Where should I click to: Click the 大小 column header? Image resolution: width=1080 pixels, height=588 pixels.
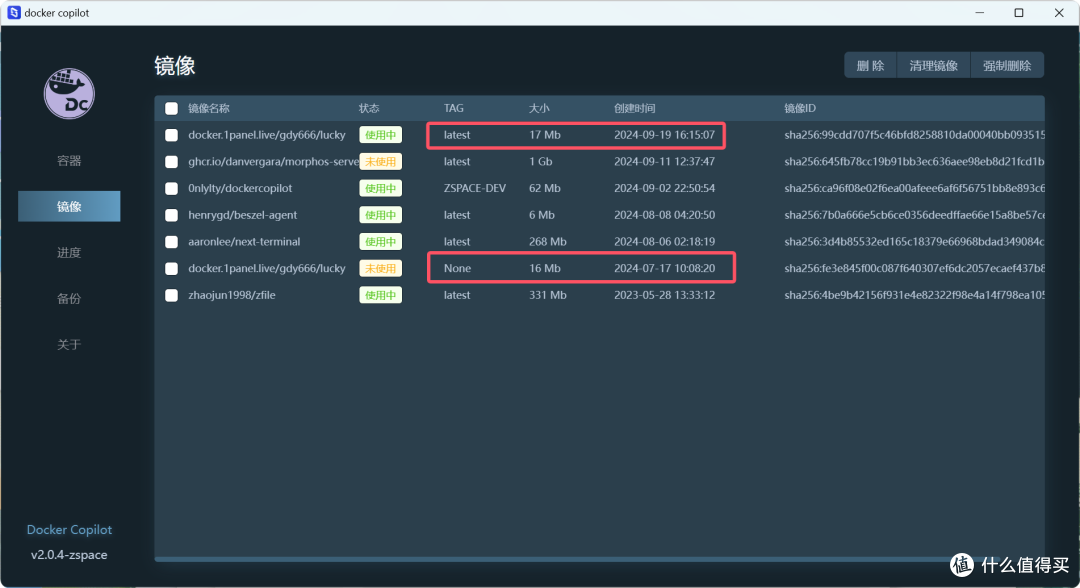click(x=539, y=108)
